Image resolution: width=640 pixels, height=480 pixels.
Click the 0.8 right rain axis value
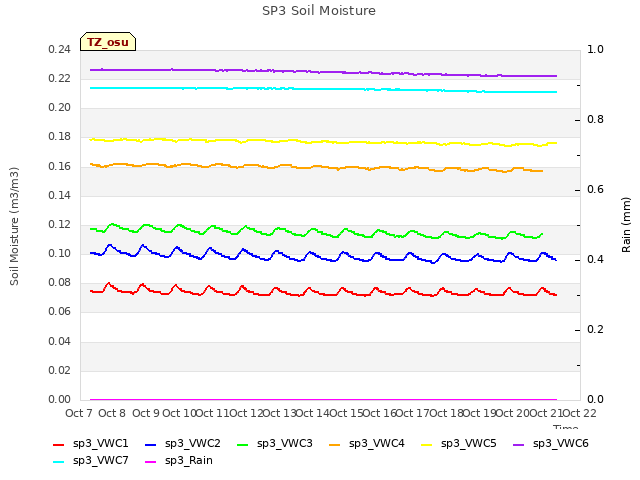596,120
